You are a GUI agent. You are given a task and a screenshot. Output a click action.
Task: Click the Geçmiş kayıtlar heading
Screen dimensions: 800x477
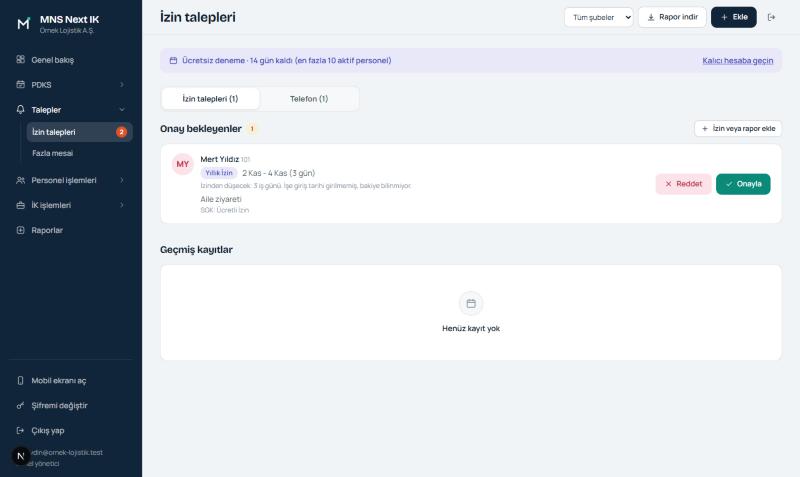(196, 249)
